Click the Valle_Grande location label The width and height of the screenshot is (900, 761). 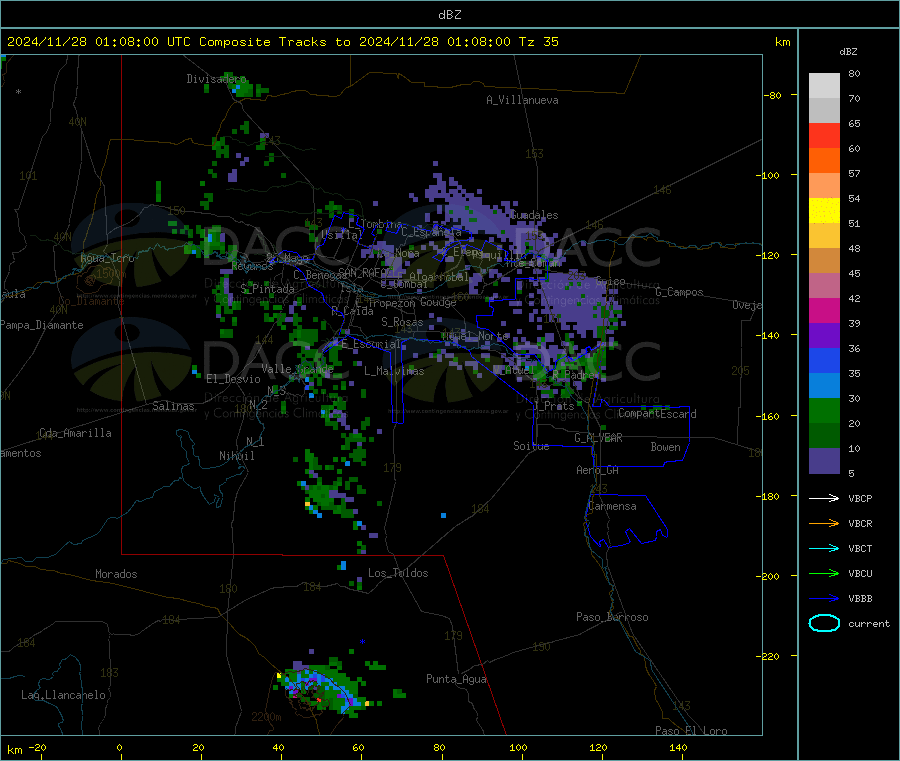tap(297, 368)
